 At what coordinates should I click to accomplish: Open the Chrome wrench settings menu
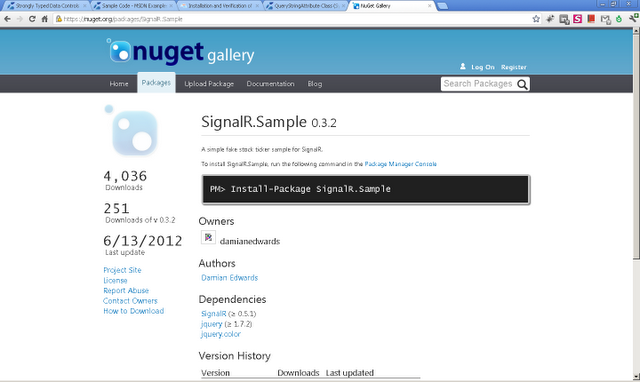coord(634,18)
